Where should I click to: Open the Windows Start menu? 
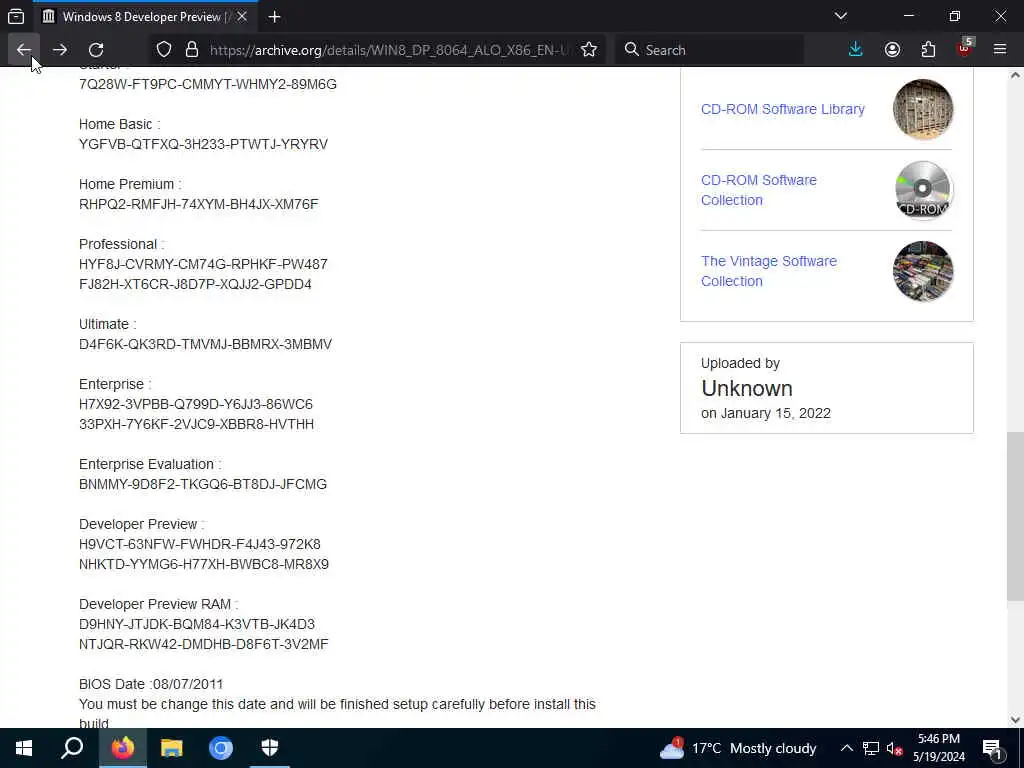[x=24, y=748]
